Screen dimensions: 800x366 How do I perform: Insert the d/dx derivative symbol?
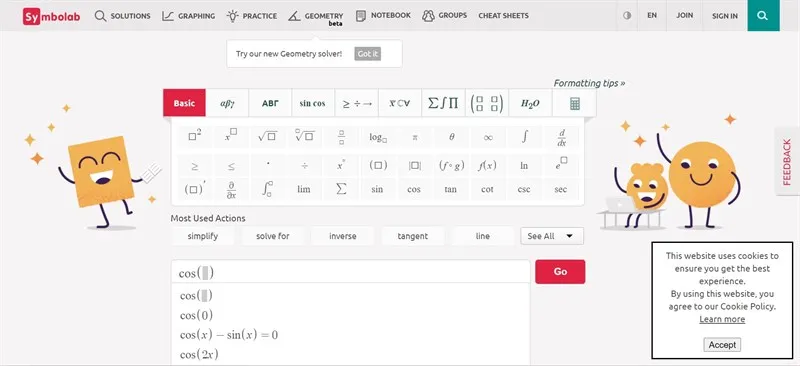561,137
